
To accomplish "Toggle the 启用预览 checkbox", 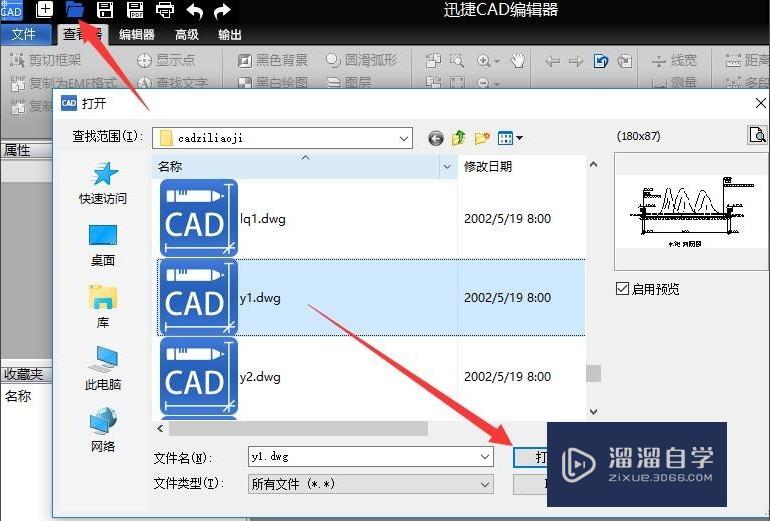I will click(622, 289).
